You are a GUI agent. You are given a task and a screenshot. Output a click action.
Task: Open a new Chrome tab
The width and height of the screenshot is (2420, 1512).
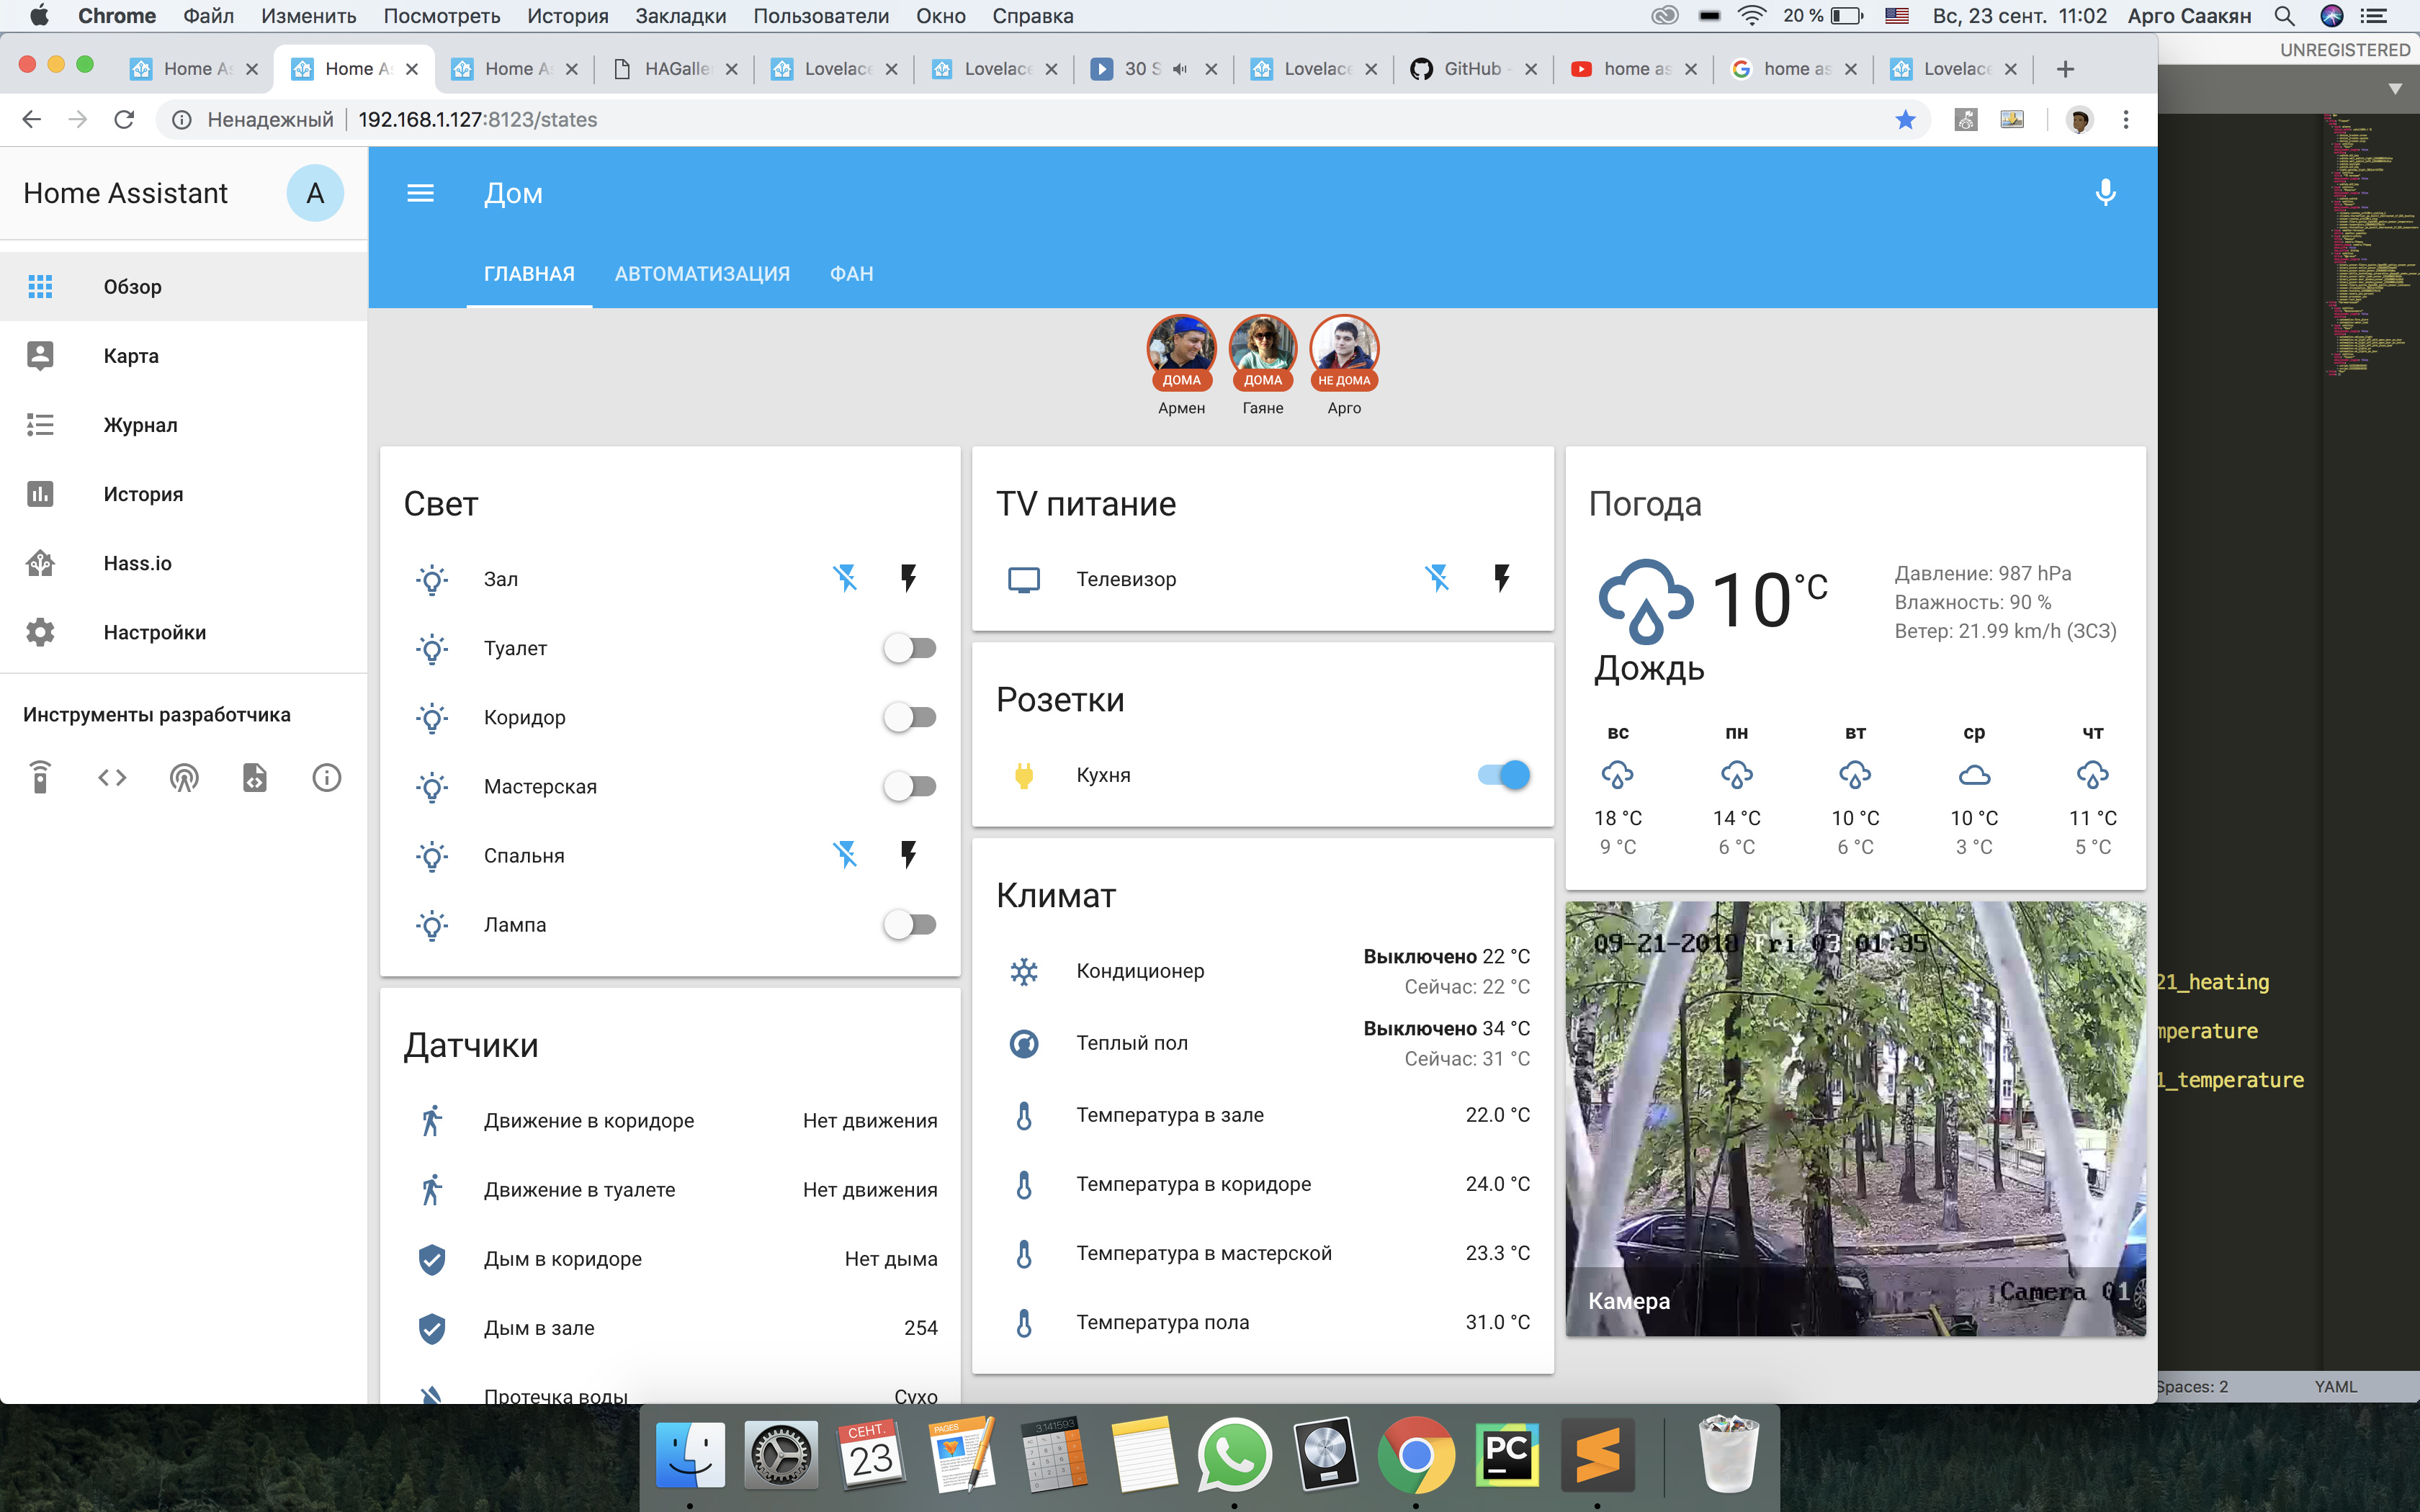click(2065, 69)
